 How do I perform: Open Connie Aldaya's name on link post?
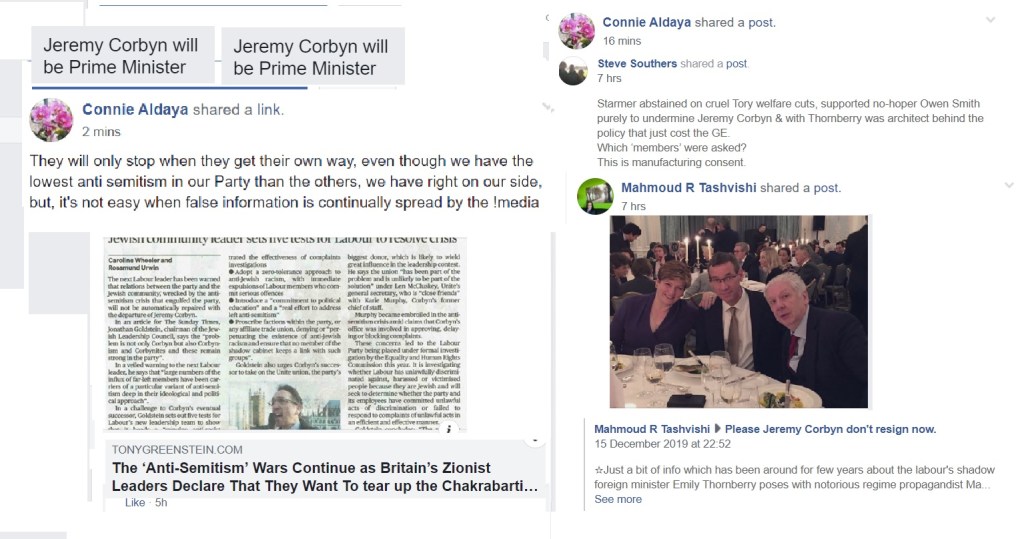pyautogui.click(x=135, y=109)
